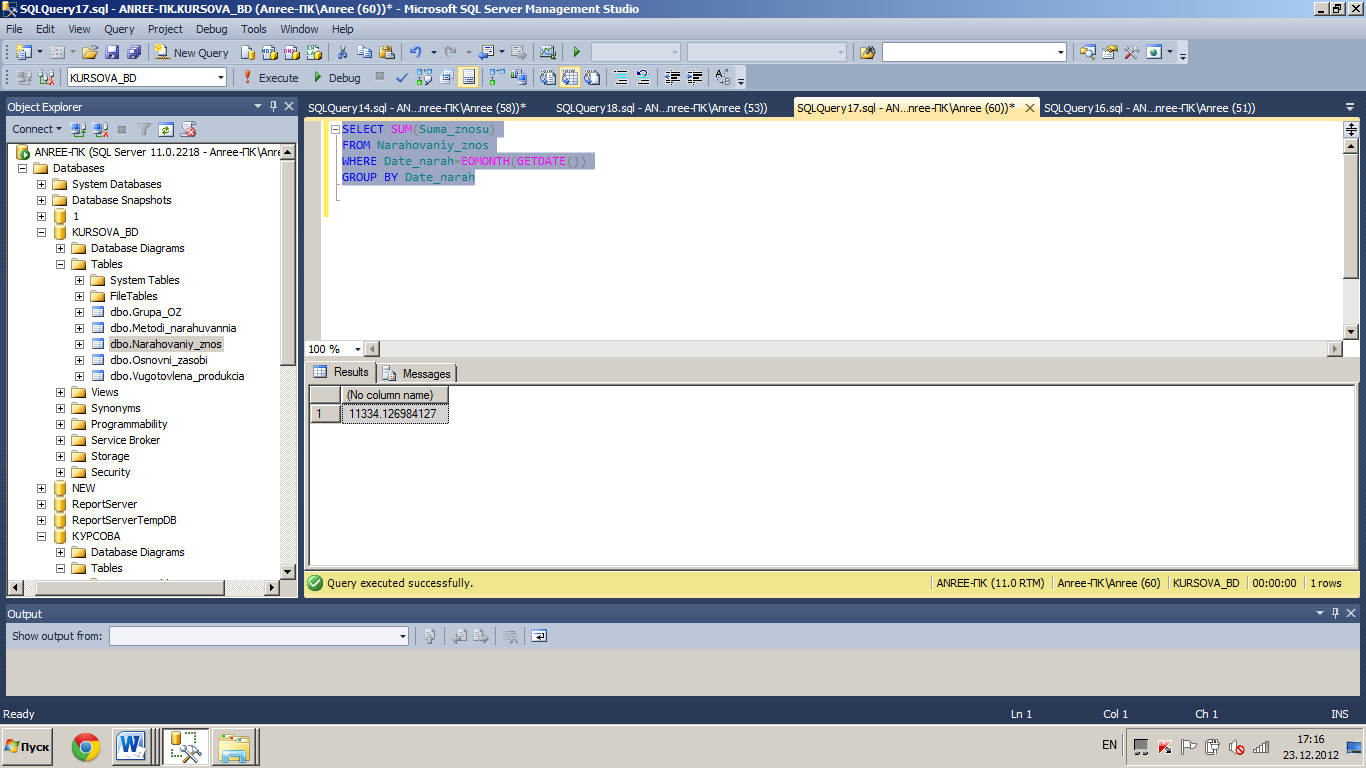Click the Copy icon in toolbar

click(x=364, y=52)
